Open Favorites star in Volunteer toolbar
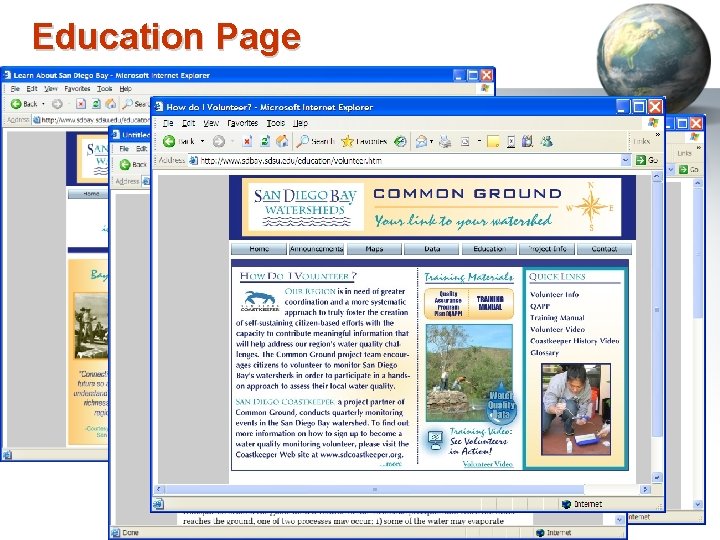720x540 pixels. coord(365,141)
